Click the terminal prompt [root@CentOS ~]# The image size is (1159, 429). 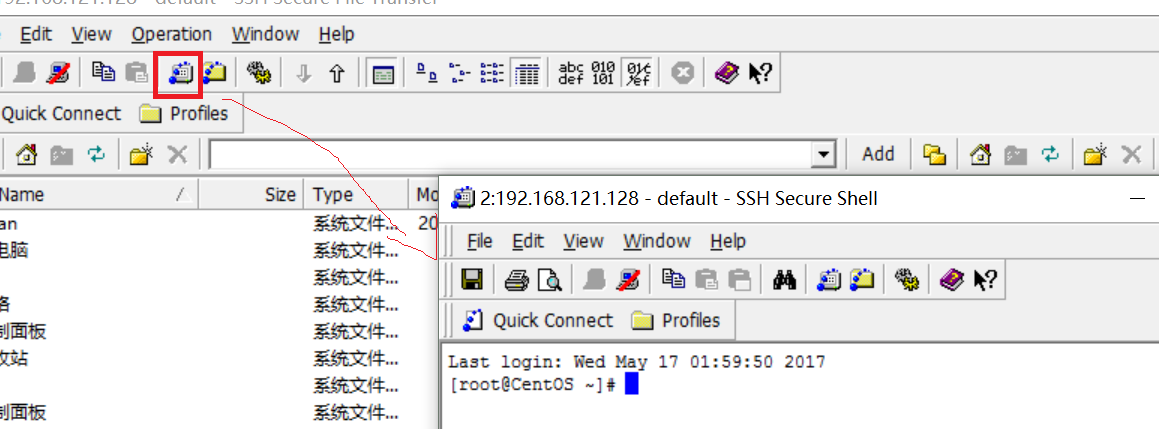tap(532, 385)
